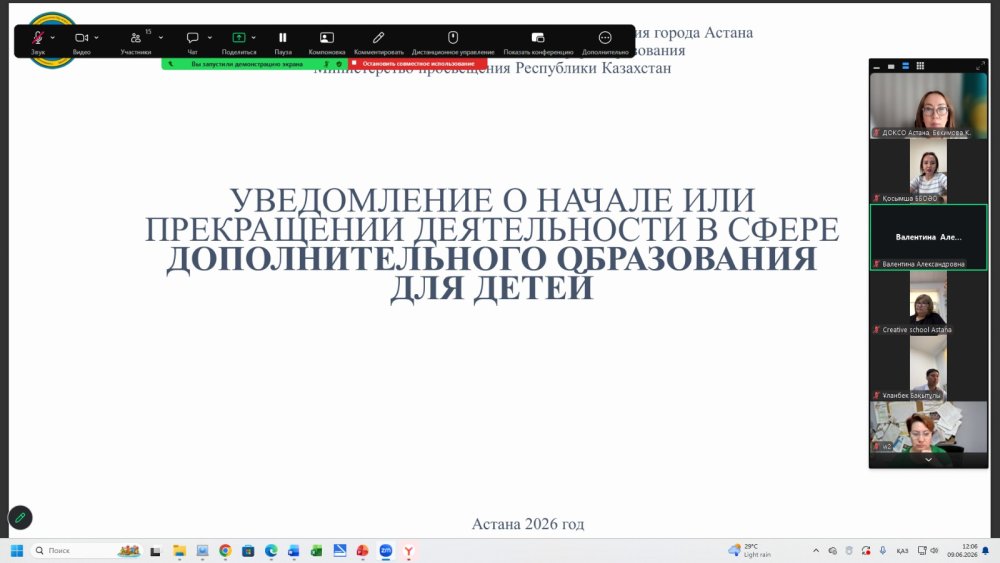The width and height of the screenshot is (1000, 563).
Task: Show hidden system tray icons
Action: click(x=816, y=551)
